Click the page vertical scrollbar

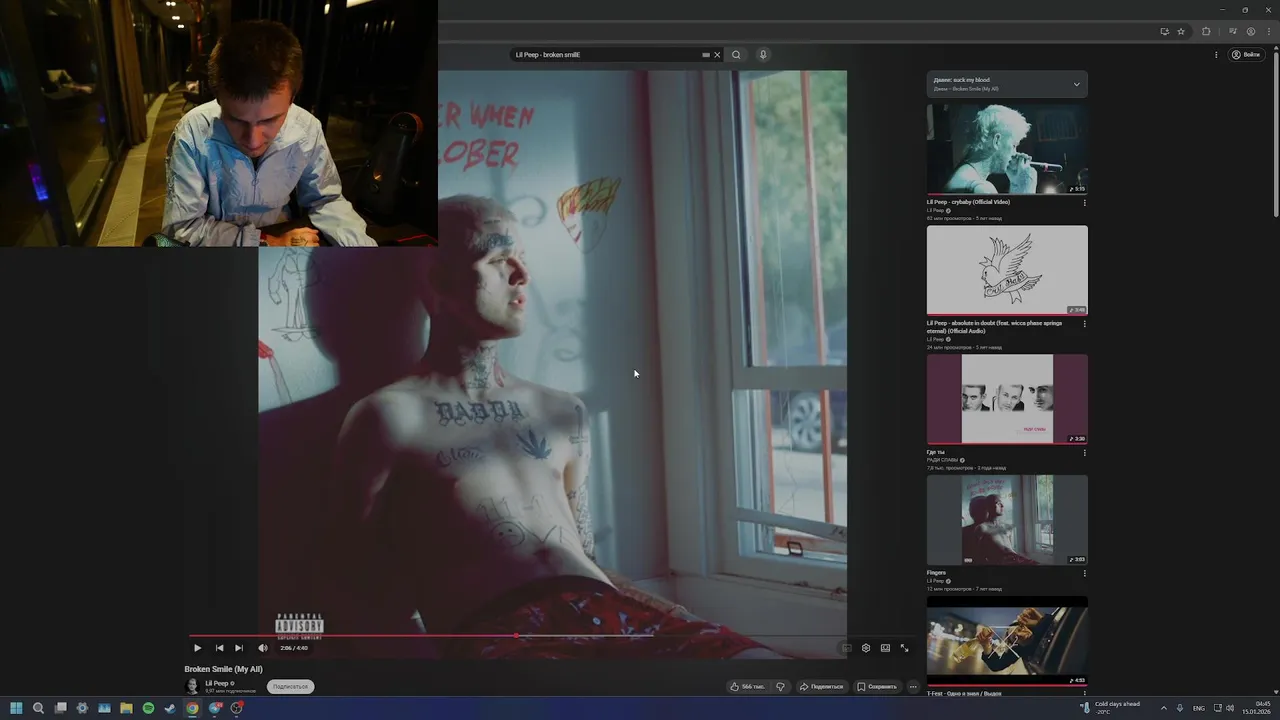1275,370
